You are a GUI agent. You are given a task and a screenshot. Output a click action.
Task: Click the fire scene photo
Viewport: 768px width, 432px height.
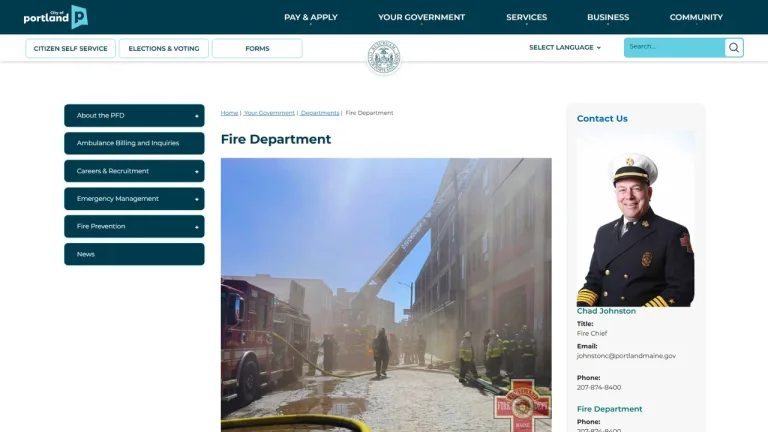click(386, 295)
